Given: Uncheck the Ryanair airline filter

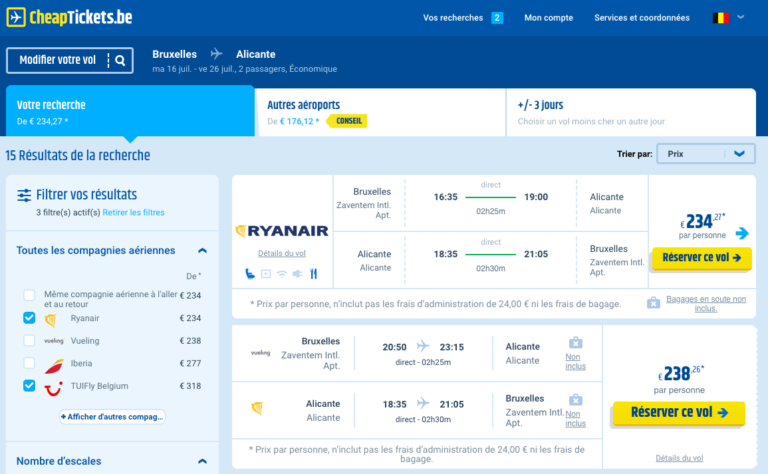Looking at the screenshot, I should 29,318.
